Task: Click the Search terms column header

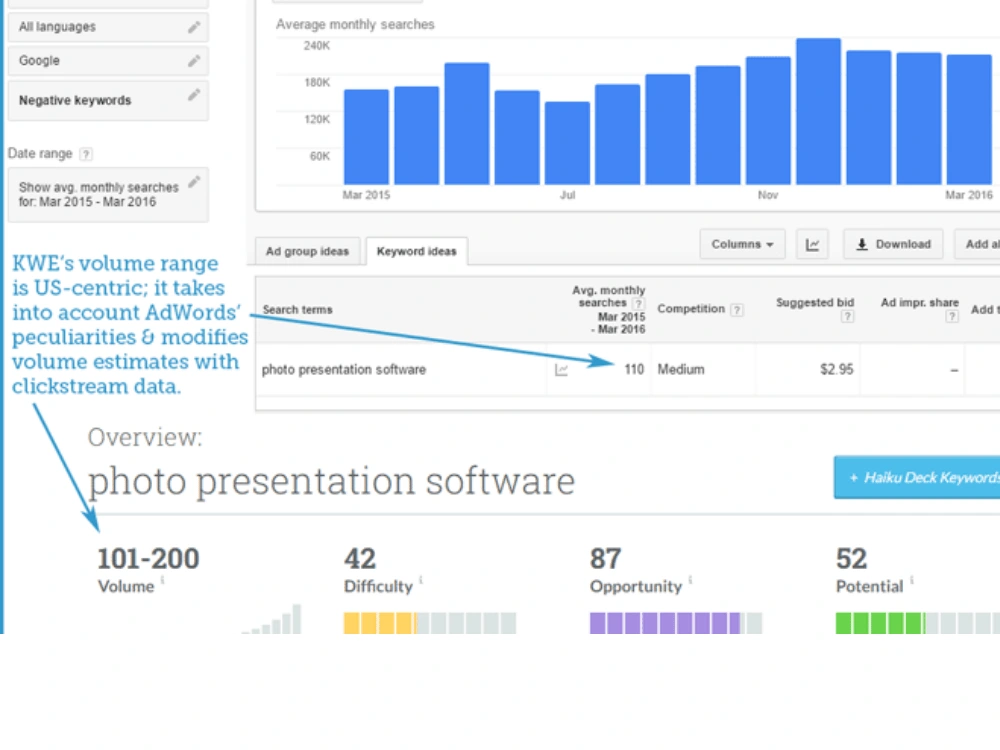Action: click(x=298, y=310)
